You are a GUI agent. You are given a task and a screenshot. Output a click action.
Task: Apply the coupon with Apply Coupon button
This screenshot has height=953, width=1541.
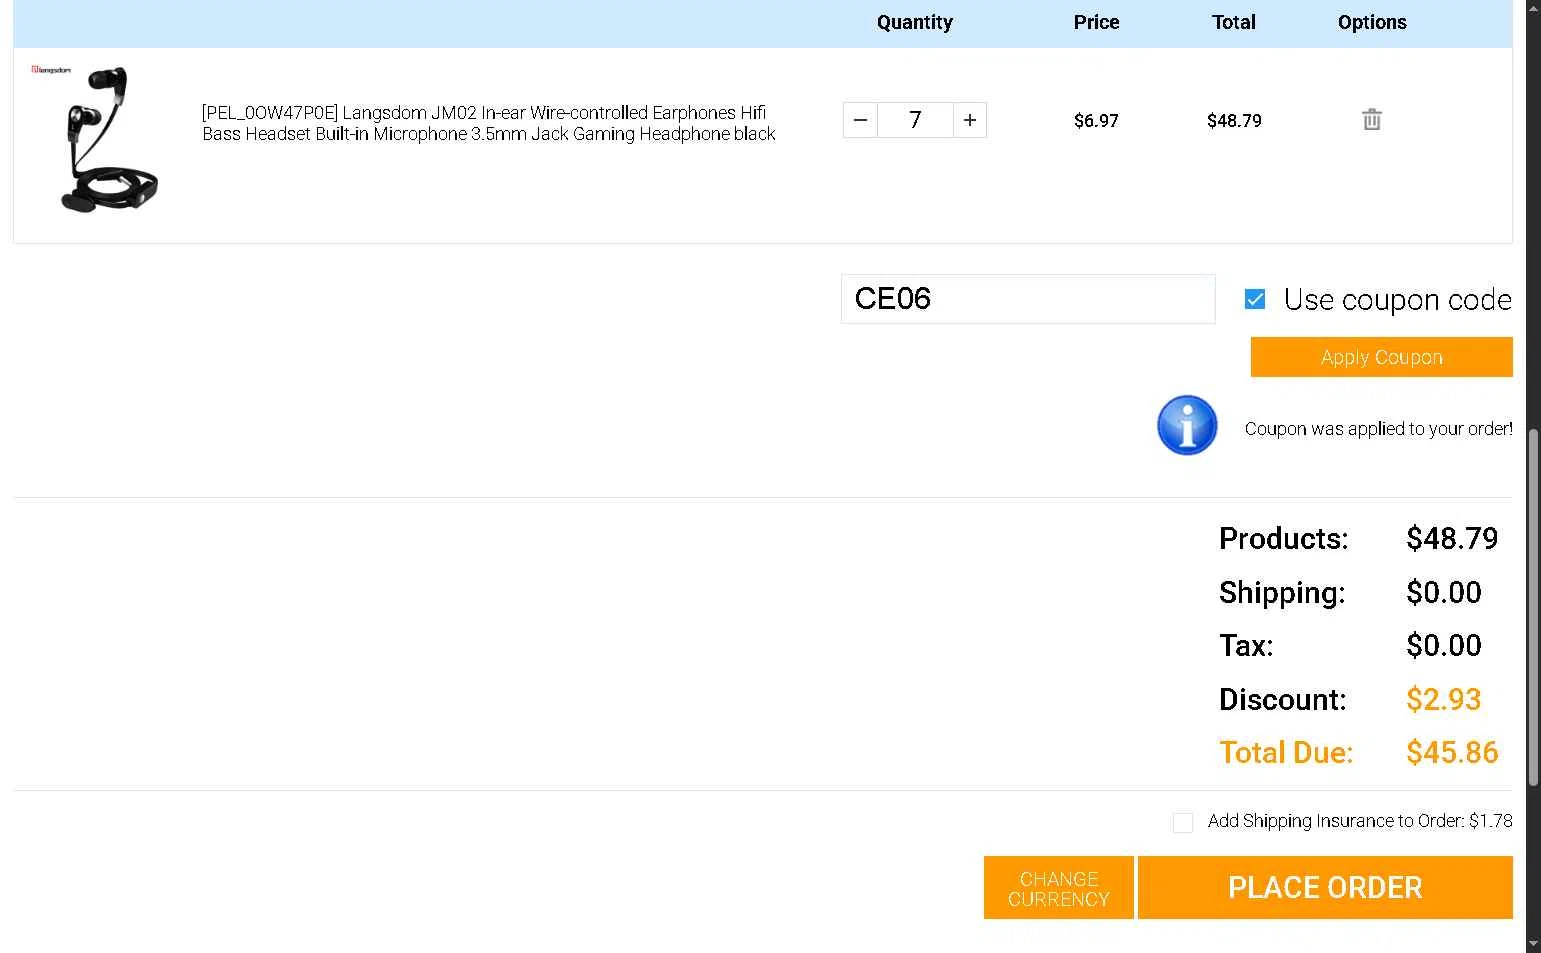1381,357
